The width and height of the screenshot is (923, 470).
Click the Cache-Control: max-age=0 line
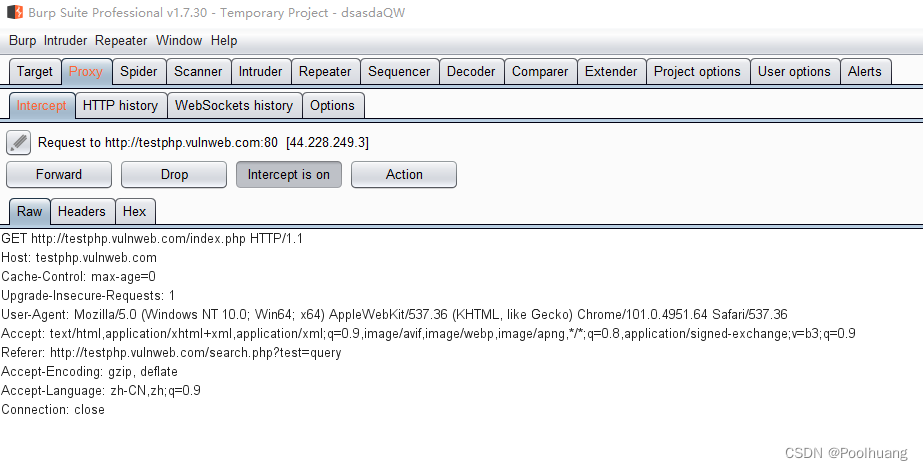click(x=78, y=276)
